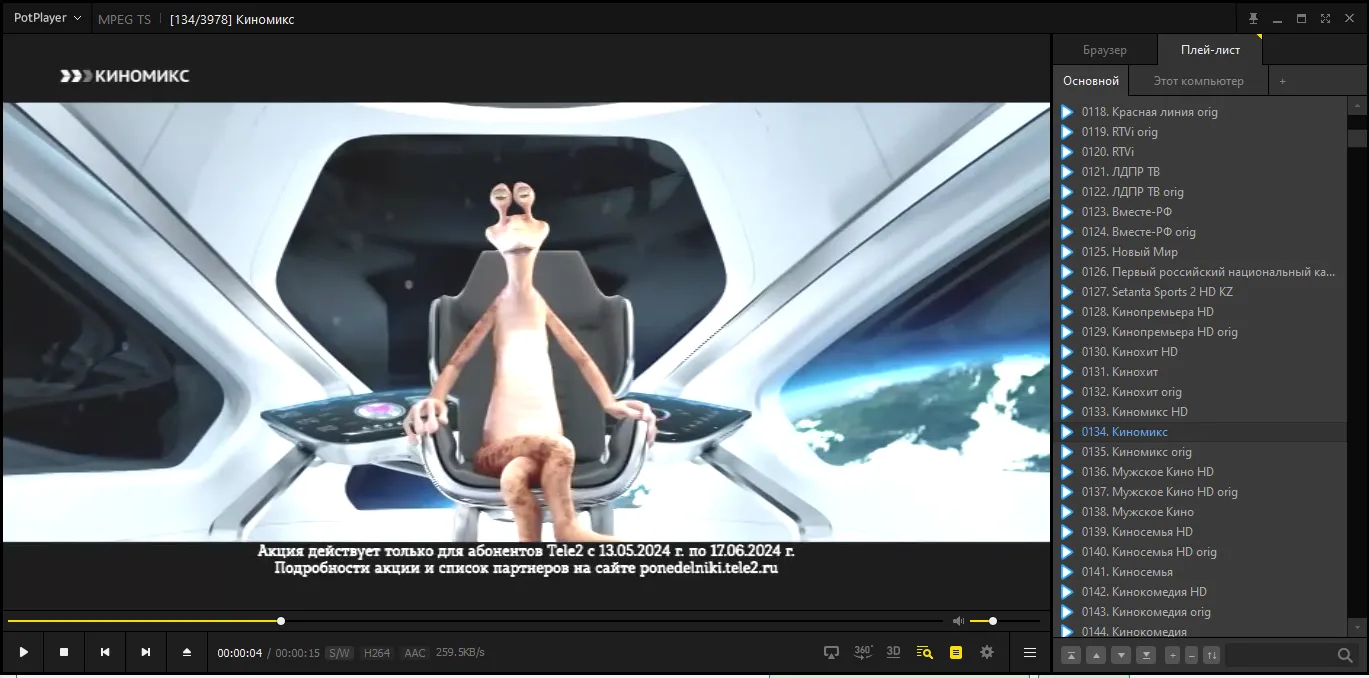Select playlist item 0139. Киносемья HD
Image resolution: width=1369 pixels, height=678 pixels.
[x=1200, y=532]
